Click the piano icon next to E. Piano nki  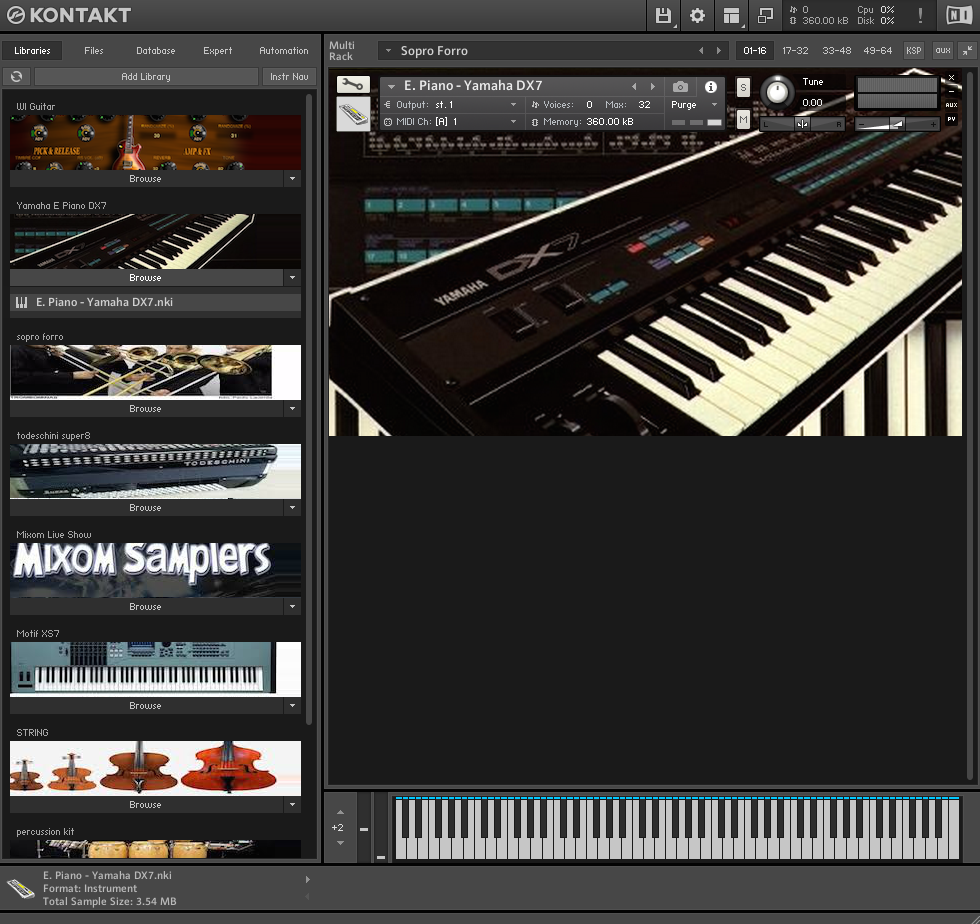[x=21, y=303]
